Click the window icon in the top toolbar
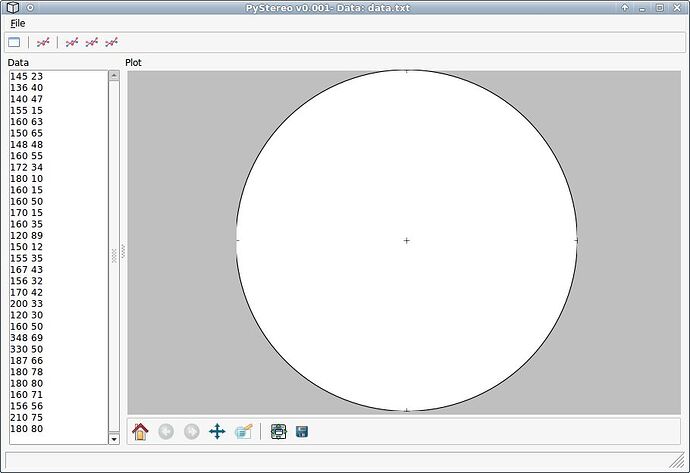690x473 pixels. tap(14, 42)
